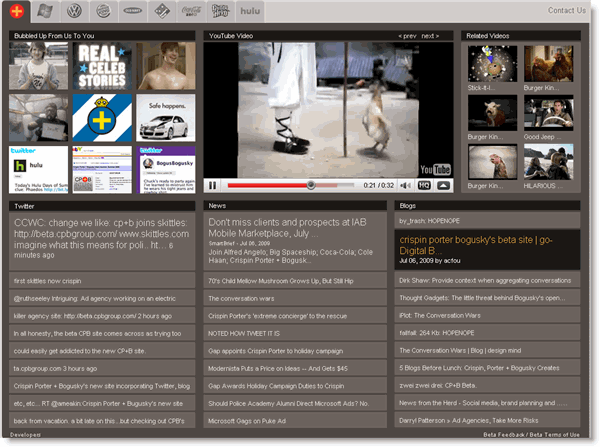Open the chicken Burger Kin... related video
The height and width of the screenshot is (447, 600).
[548, 64]
